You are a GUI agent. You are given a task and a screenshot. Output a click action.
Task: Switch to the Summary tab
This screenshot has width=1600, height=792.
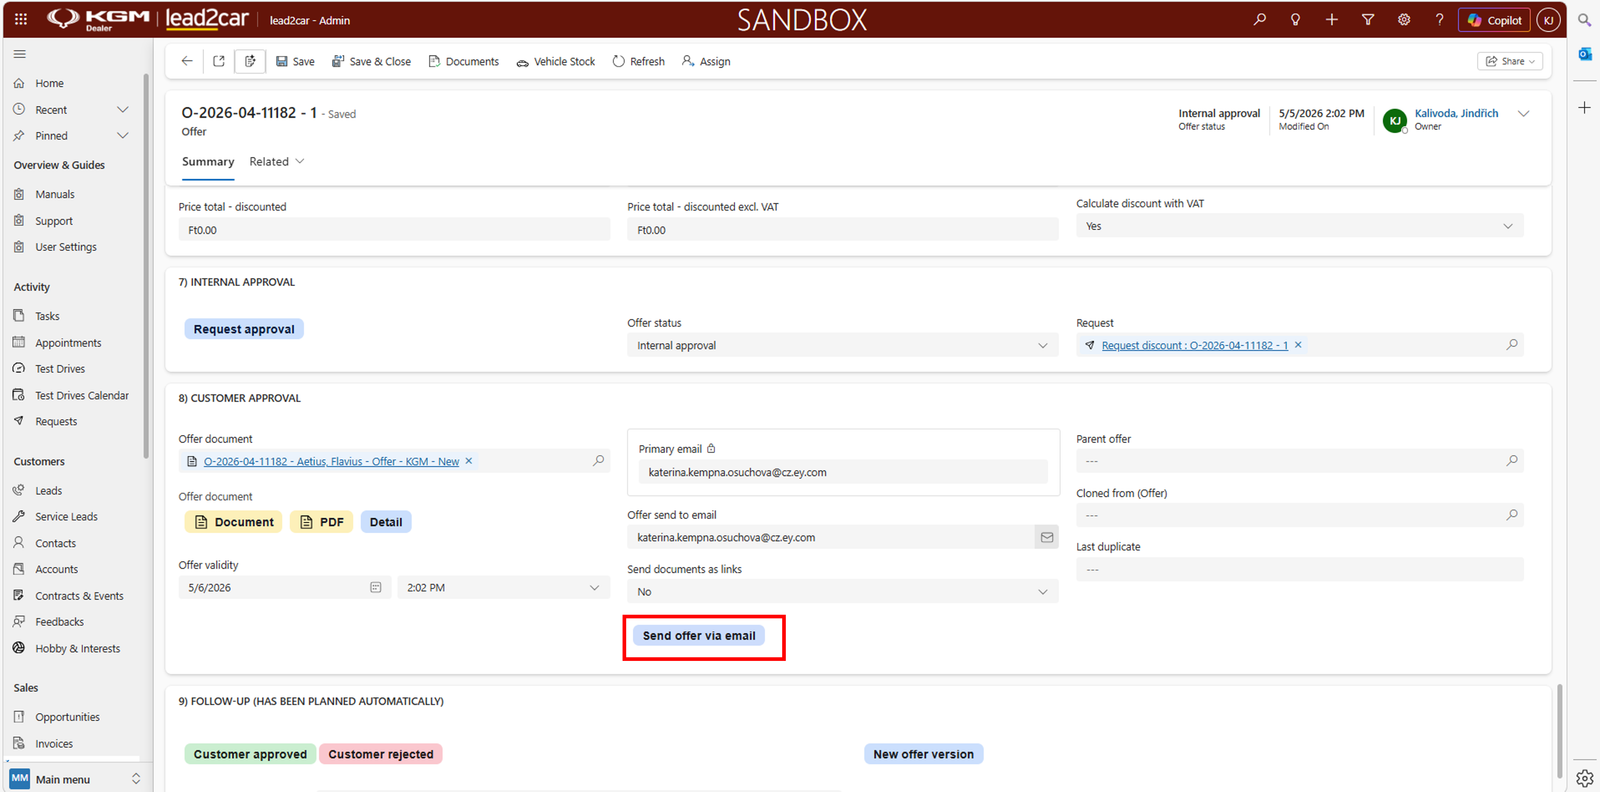208,162
